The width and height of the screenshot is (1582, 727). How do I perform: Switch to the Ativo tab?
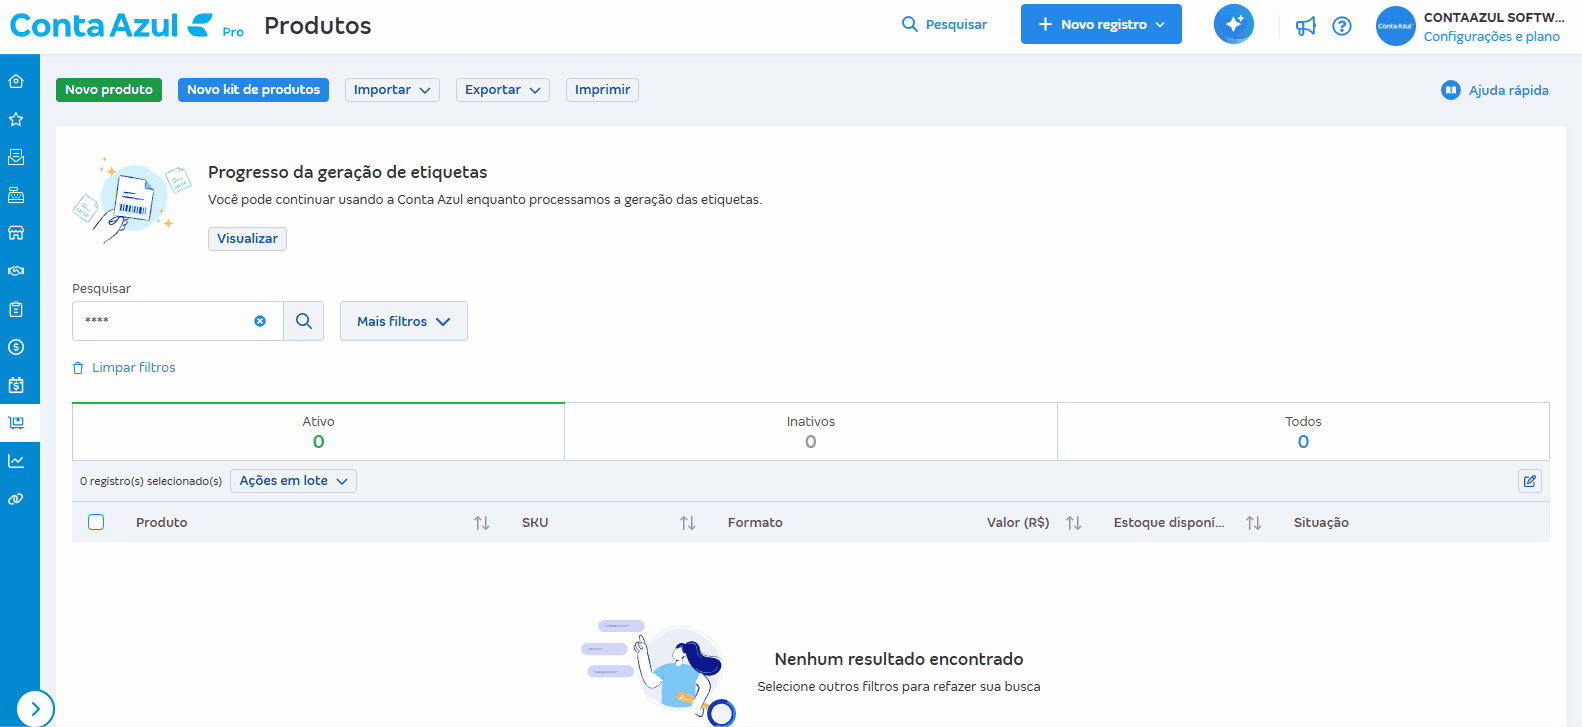(x=318, y=432)
